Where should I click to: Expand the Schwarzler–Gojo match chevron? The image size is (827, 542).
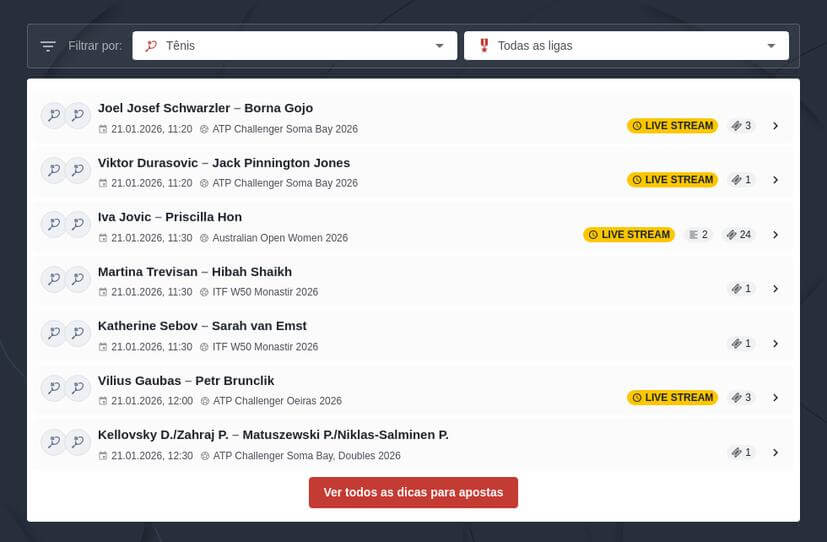point(775,126)
